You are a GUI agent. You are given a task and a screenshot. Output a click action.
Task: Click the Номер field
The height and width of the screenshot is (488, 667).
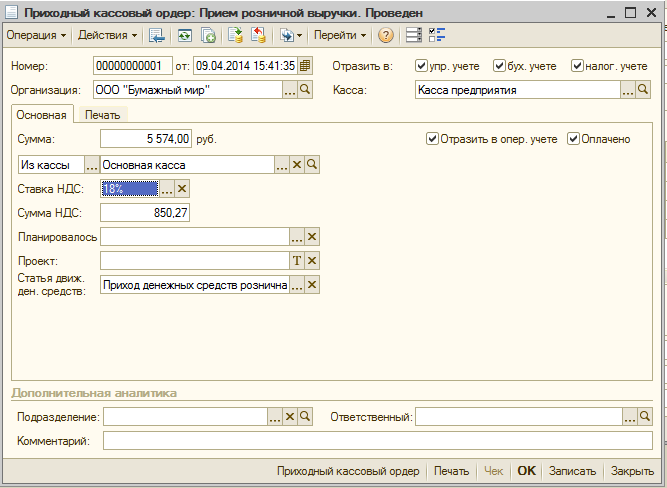coord(133,66)
